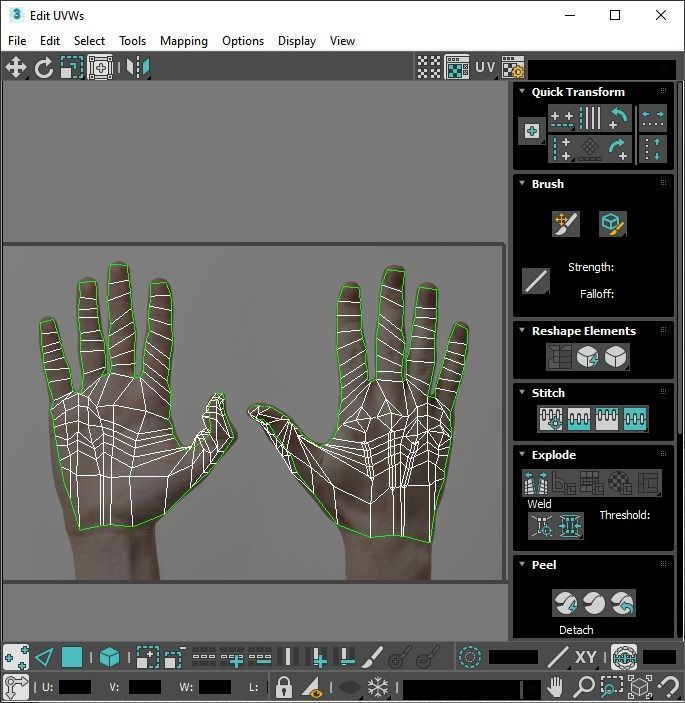Click the Relax custom cube icon
Viewport: 685px width, 703px height.
(616, 357)
